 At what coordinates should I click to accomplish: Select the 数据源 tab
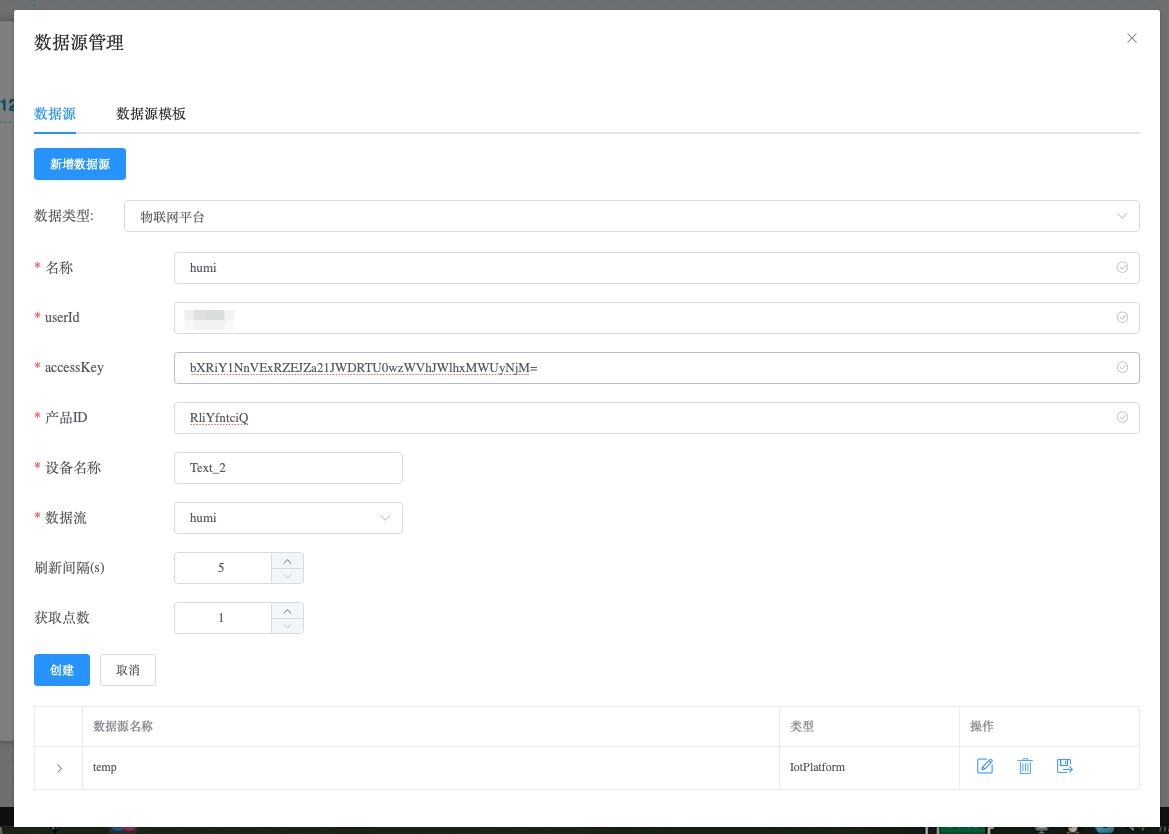[55, 114]
